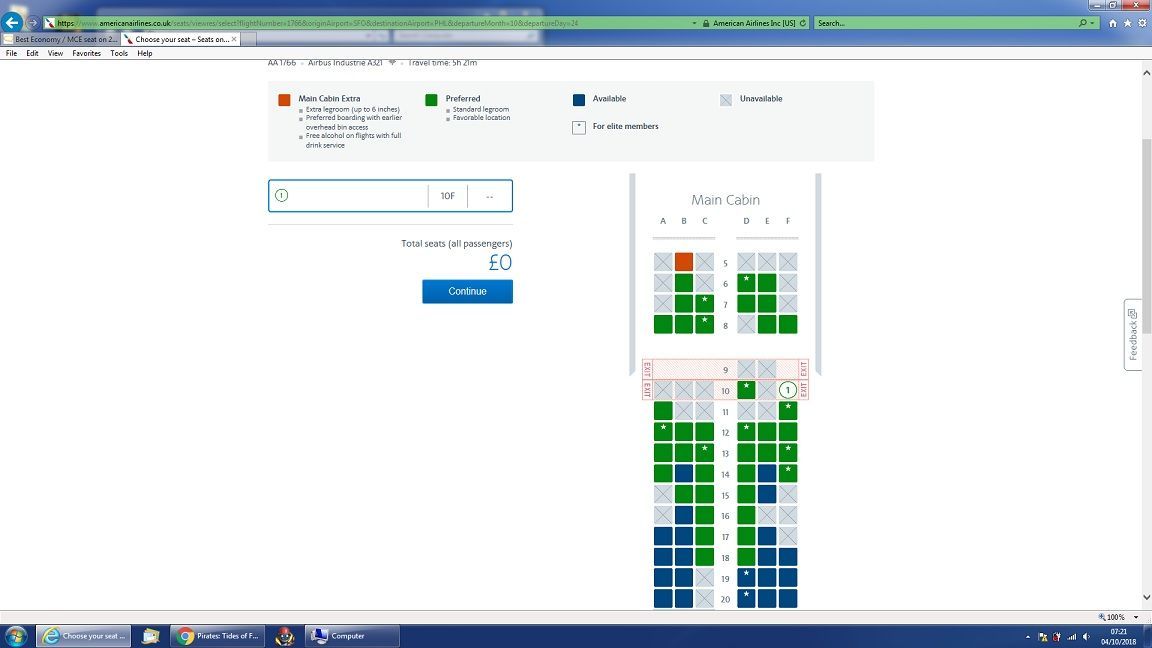The width and height of the screenshot is (1152, 648).
Task: Open browser Tools gear icon
Action: [x=1143, y=22]
